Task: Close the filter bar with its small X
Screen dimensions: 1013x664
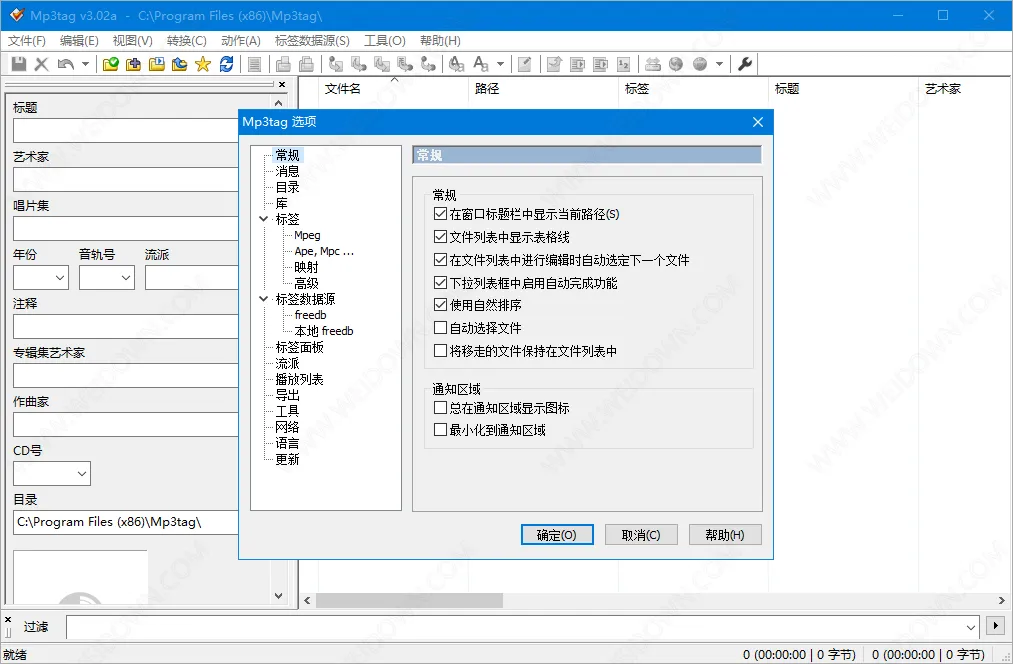Action: (8, 619)
